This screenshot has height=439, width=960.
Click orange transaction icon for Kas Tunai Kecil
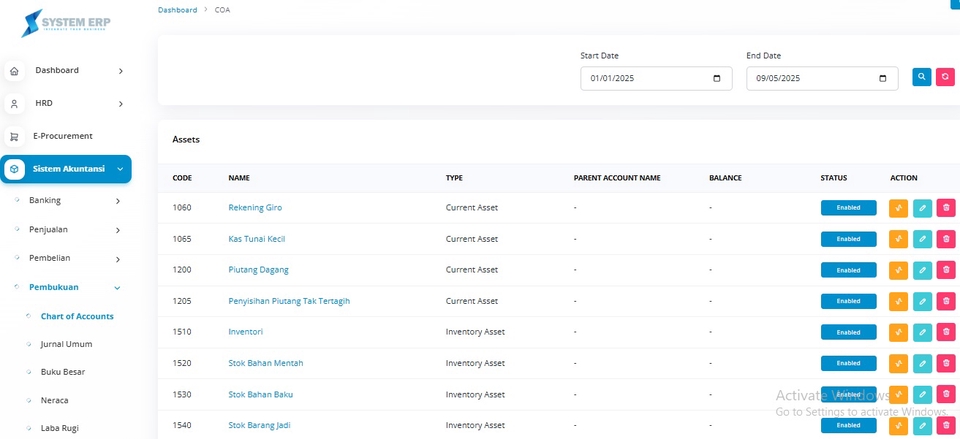[x=898, y=239]
